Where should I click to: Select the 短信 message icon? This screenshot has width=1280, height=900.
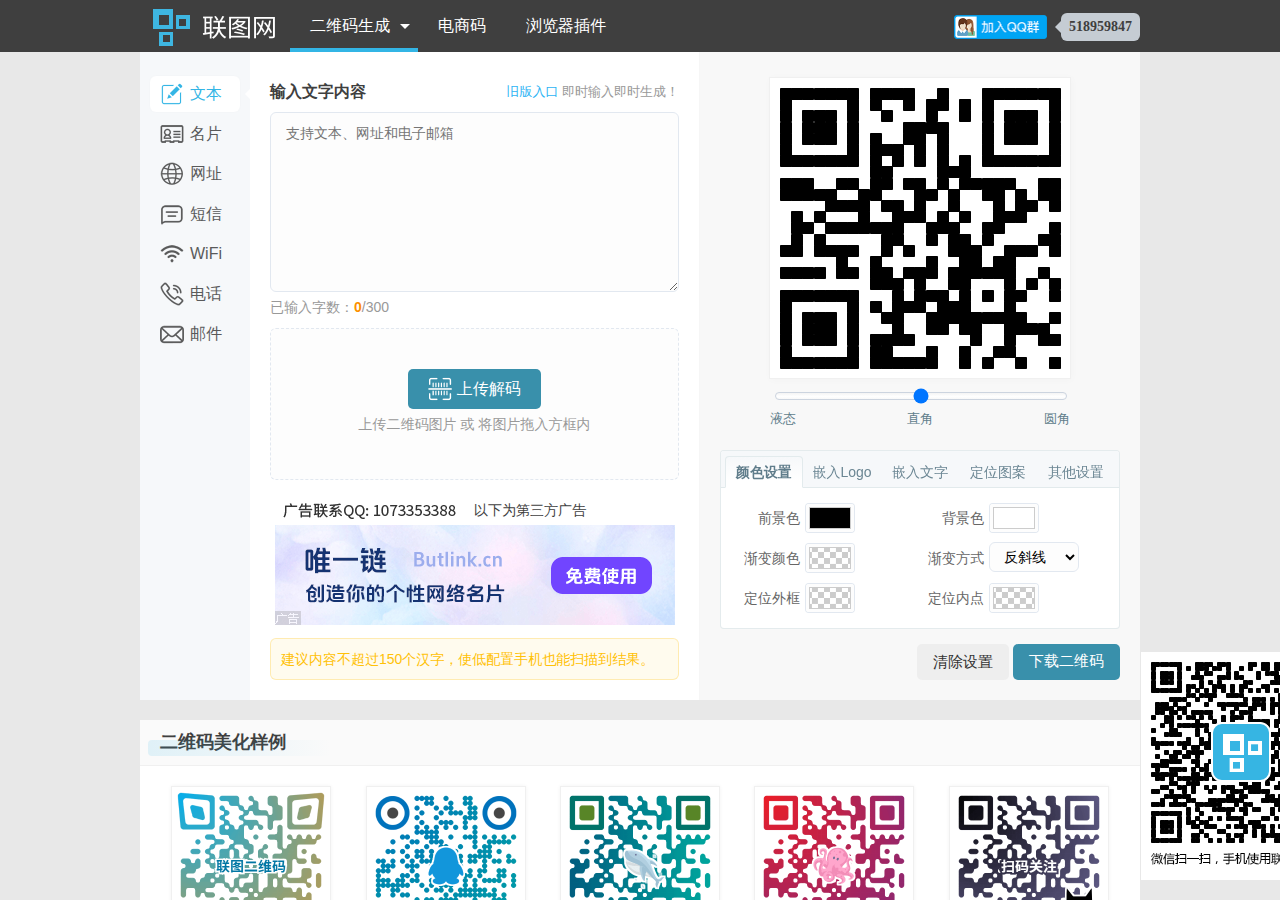(x=171, y=215)
